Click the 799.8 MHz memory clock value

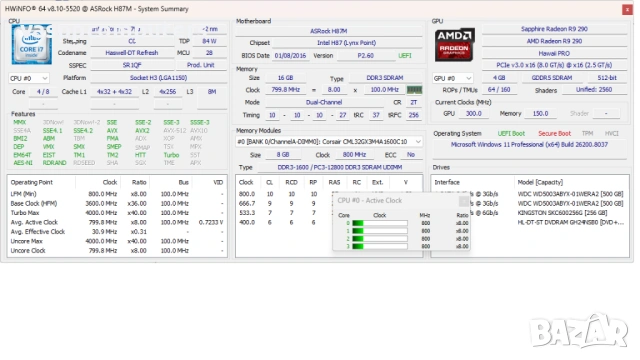tap(285, 90)
